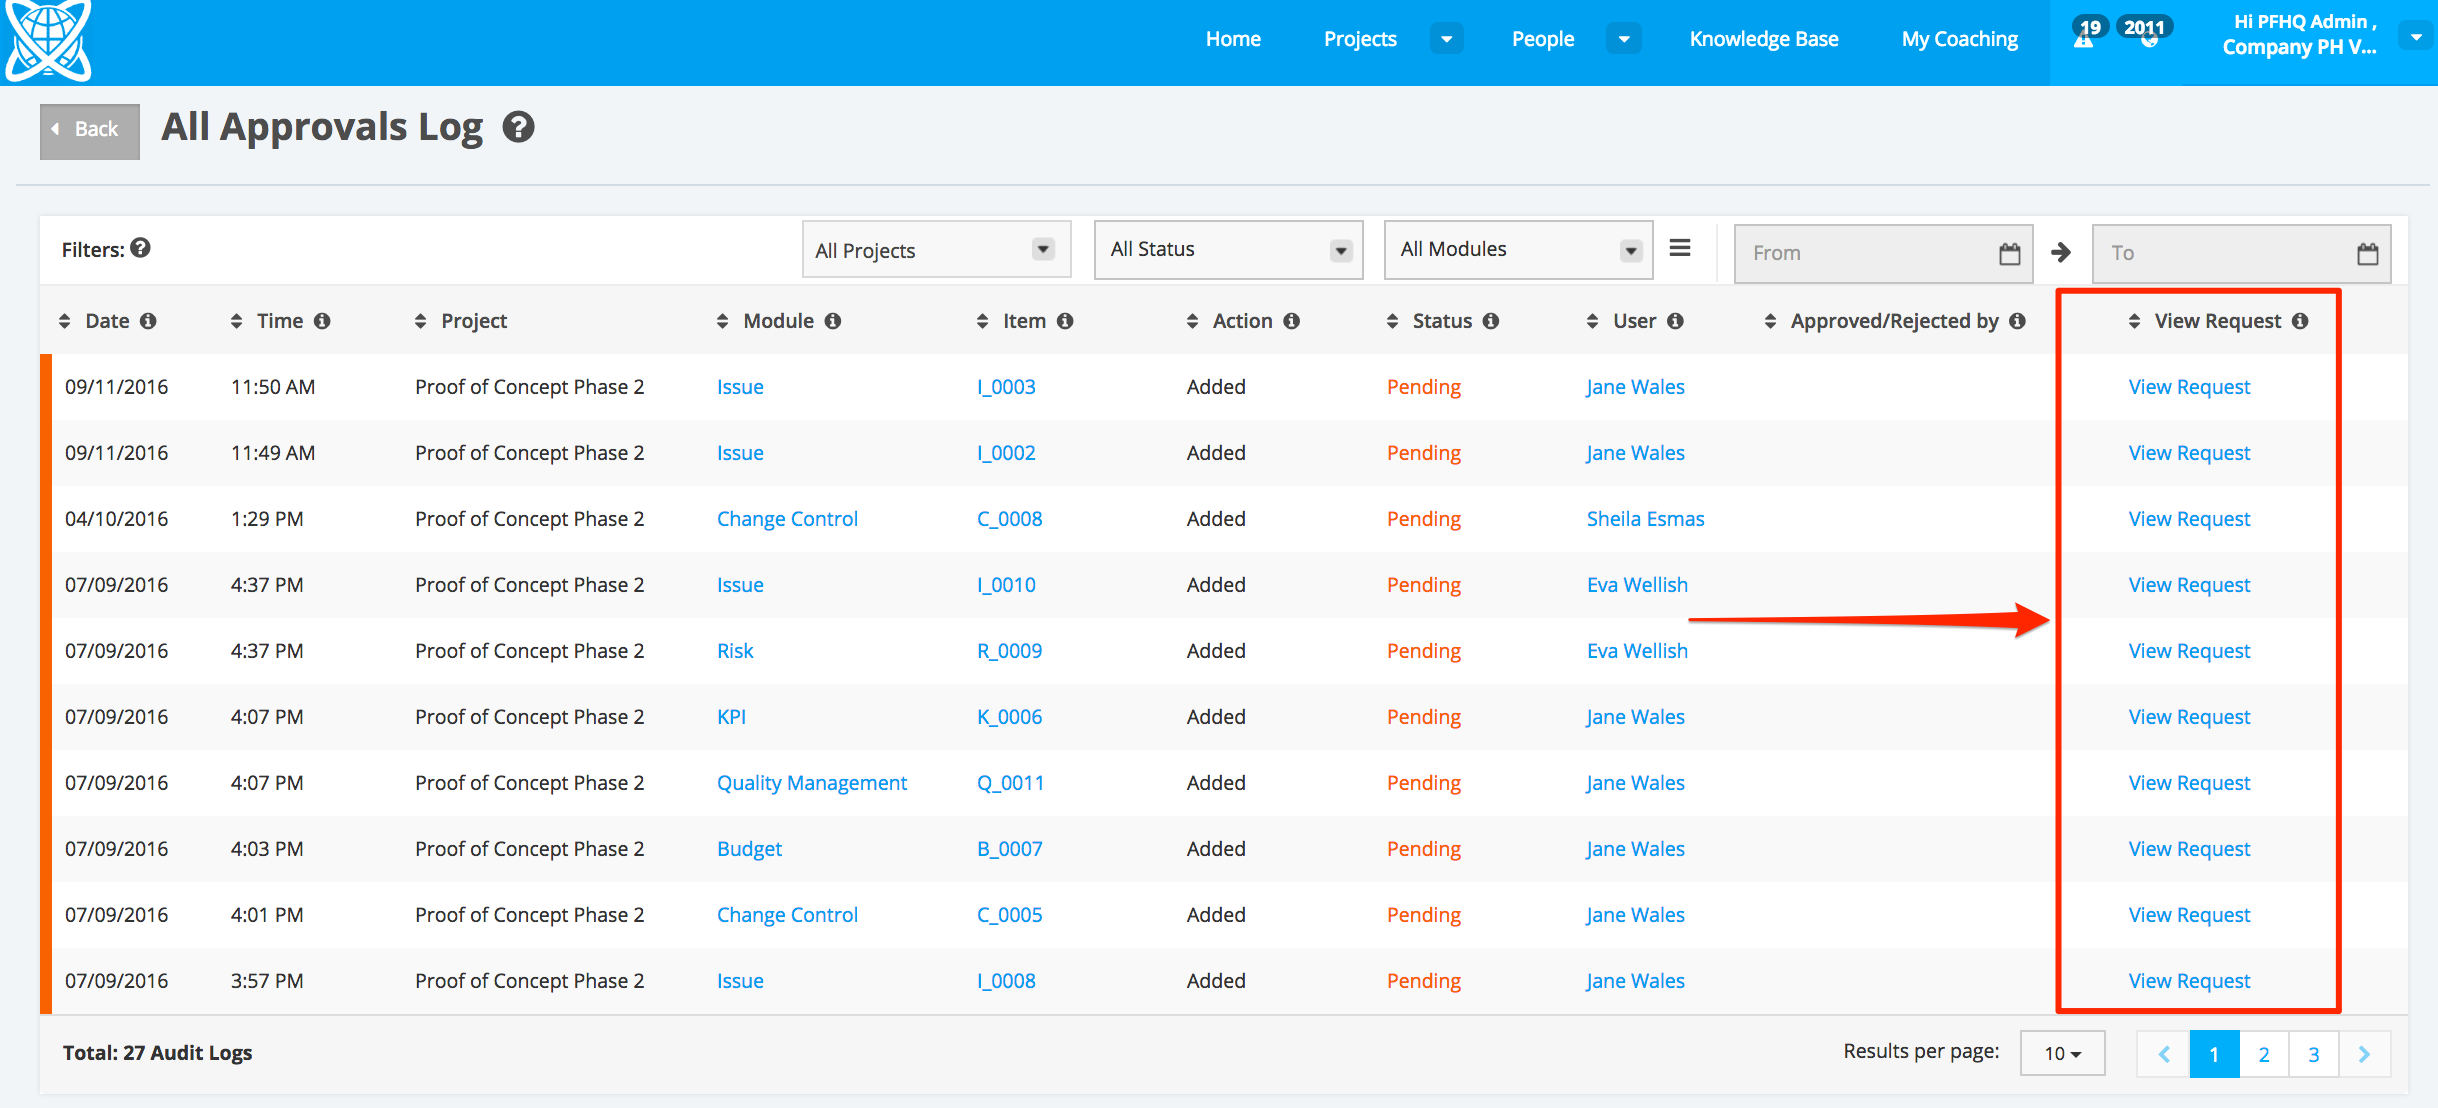Click the globe logo in top left
Screen dimensions: 2438x1108
coord(47,40)
